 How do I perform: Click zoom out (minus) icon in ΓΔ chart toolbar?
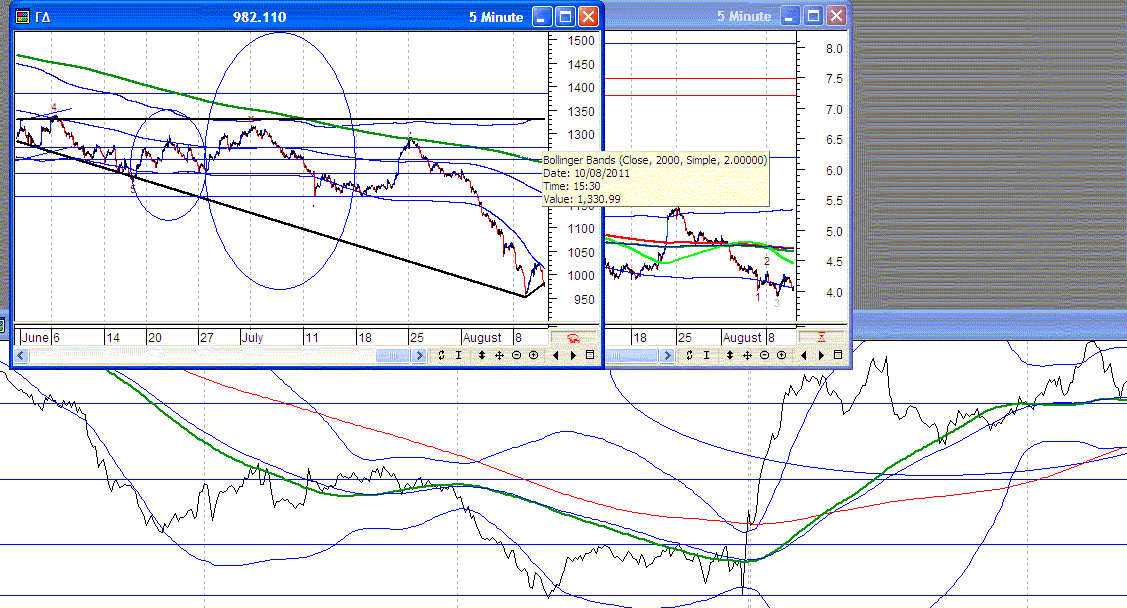pyautogui.click(x=517, y=355)
